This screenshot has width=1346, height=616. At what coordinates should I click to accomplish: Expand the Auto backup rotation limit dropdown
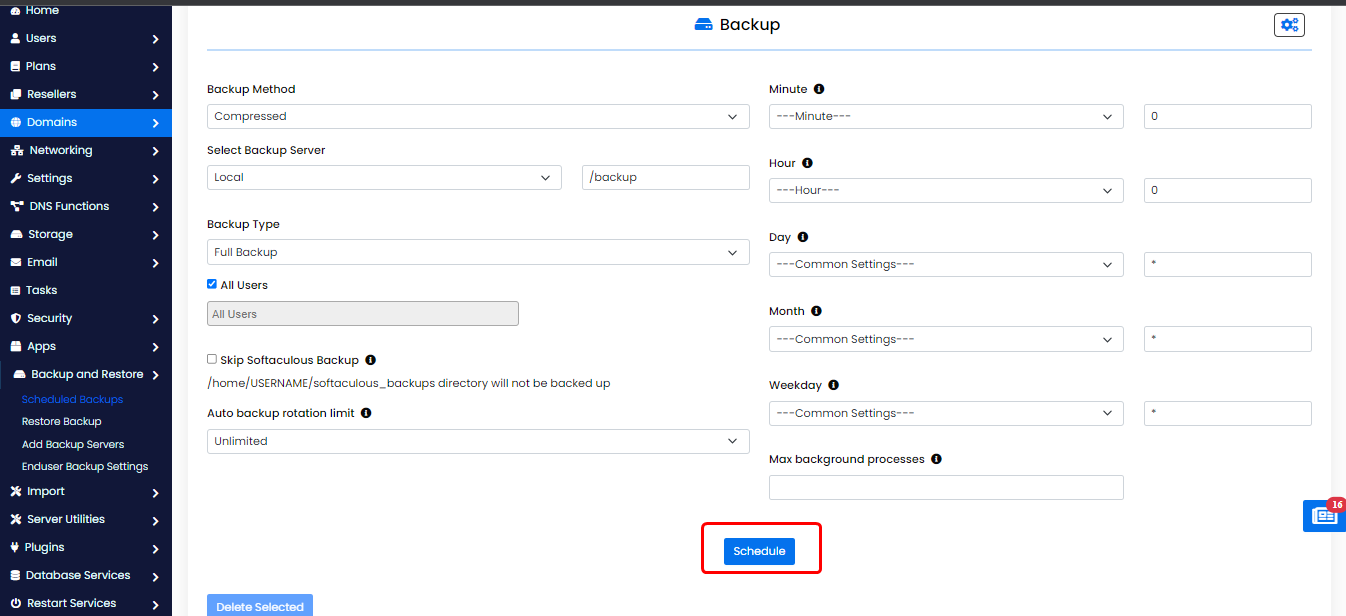pos(478,441)
